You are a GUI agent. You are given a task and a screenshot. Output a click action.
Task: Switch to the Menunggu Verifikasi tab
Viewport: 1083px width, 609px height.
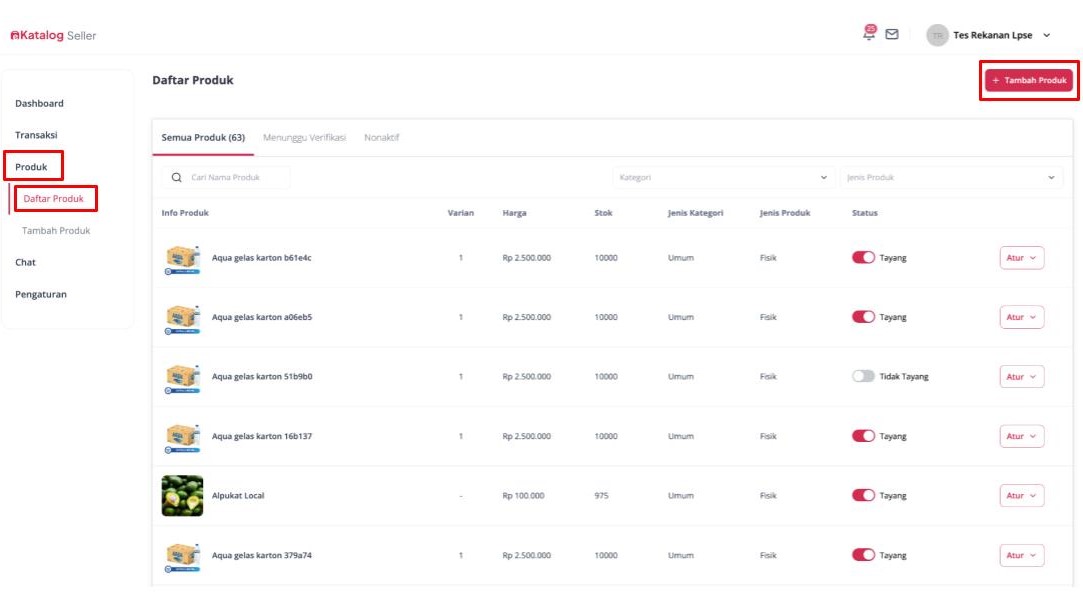click(x=304, y=138)
